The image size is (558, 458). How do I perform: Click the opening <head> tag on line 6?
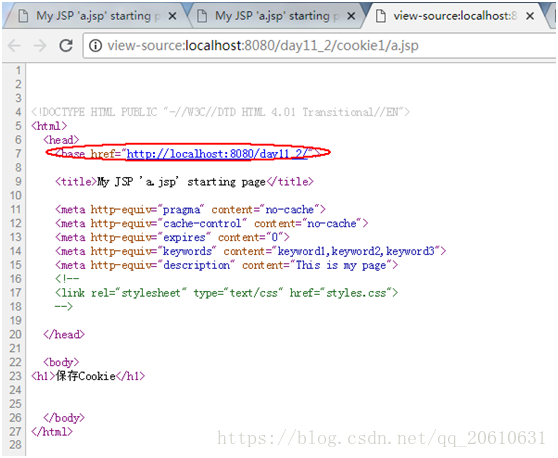61,140
